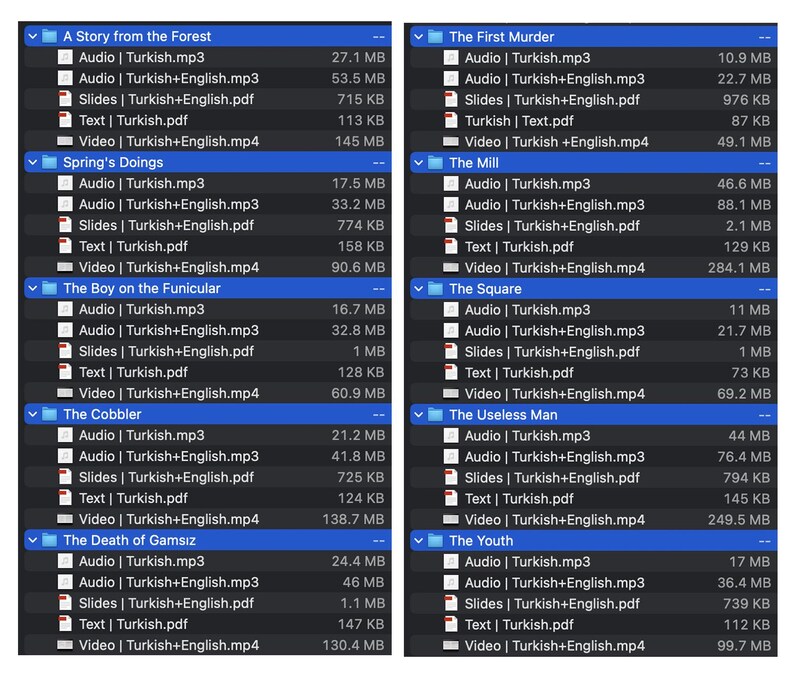Collapse the A Story from the Forest folder
The height and width of the screenshot is (678, 794).
(x=33, y=36)
